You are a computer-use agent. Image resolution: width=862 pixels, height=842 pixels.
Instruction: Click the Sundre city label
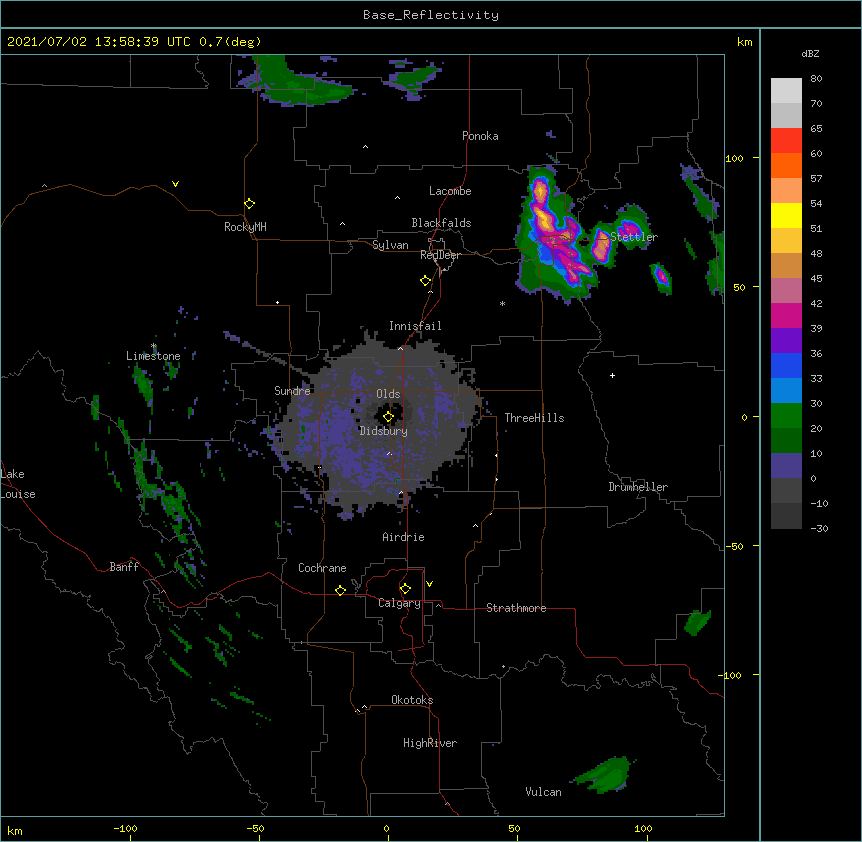[x=292, y=391]
